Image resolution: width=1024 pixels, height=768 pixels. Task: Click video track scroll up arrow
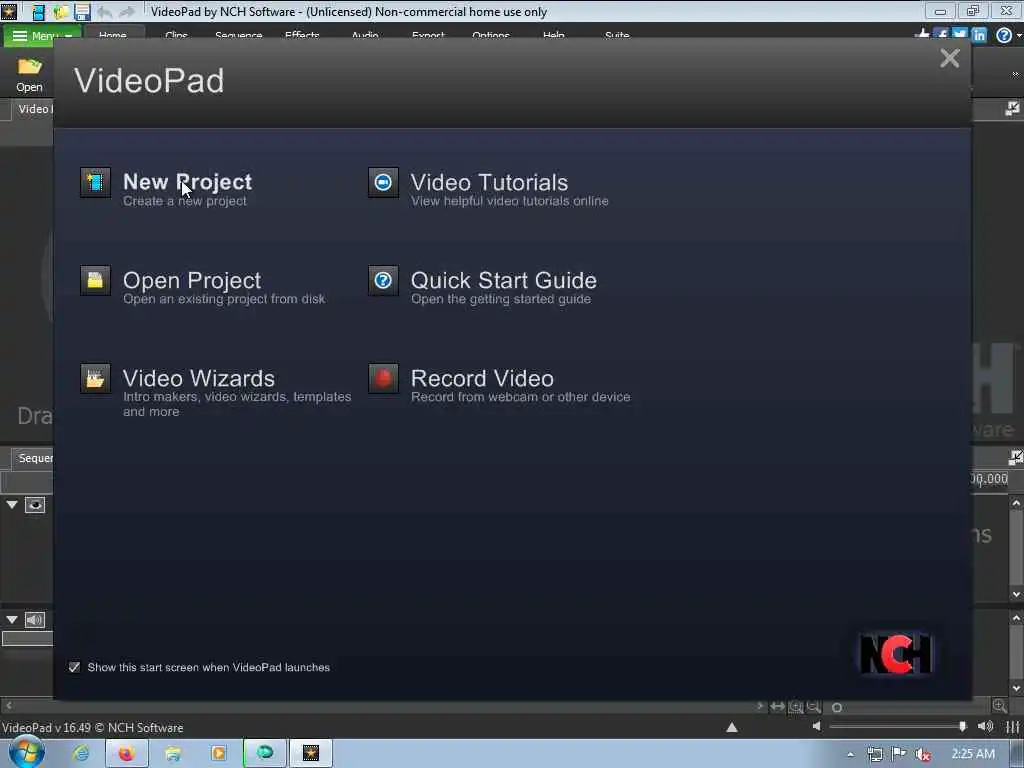point(1016,503)
